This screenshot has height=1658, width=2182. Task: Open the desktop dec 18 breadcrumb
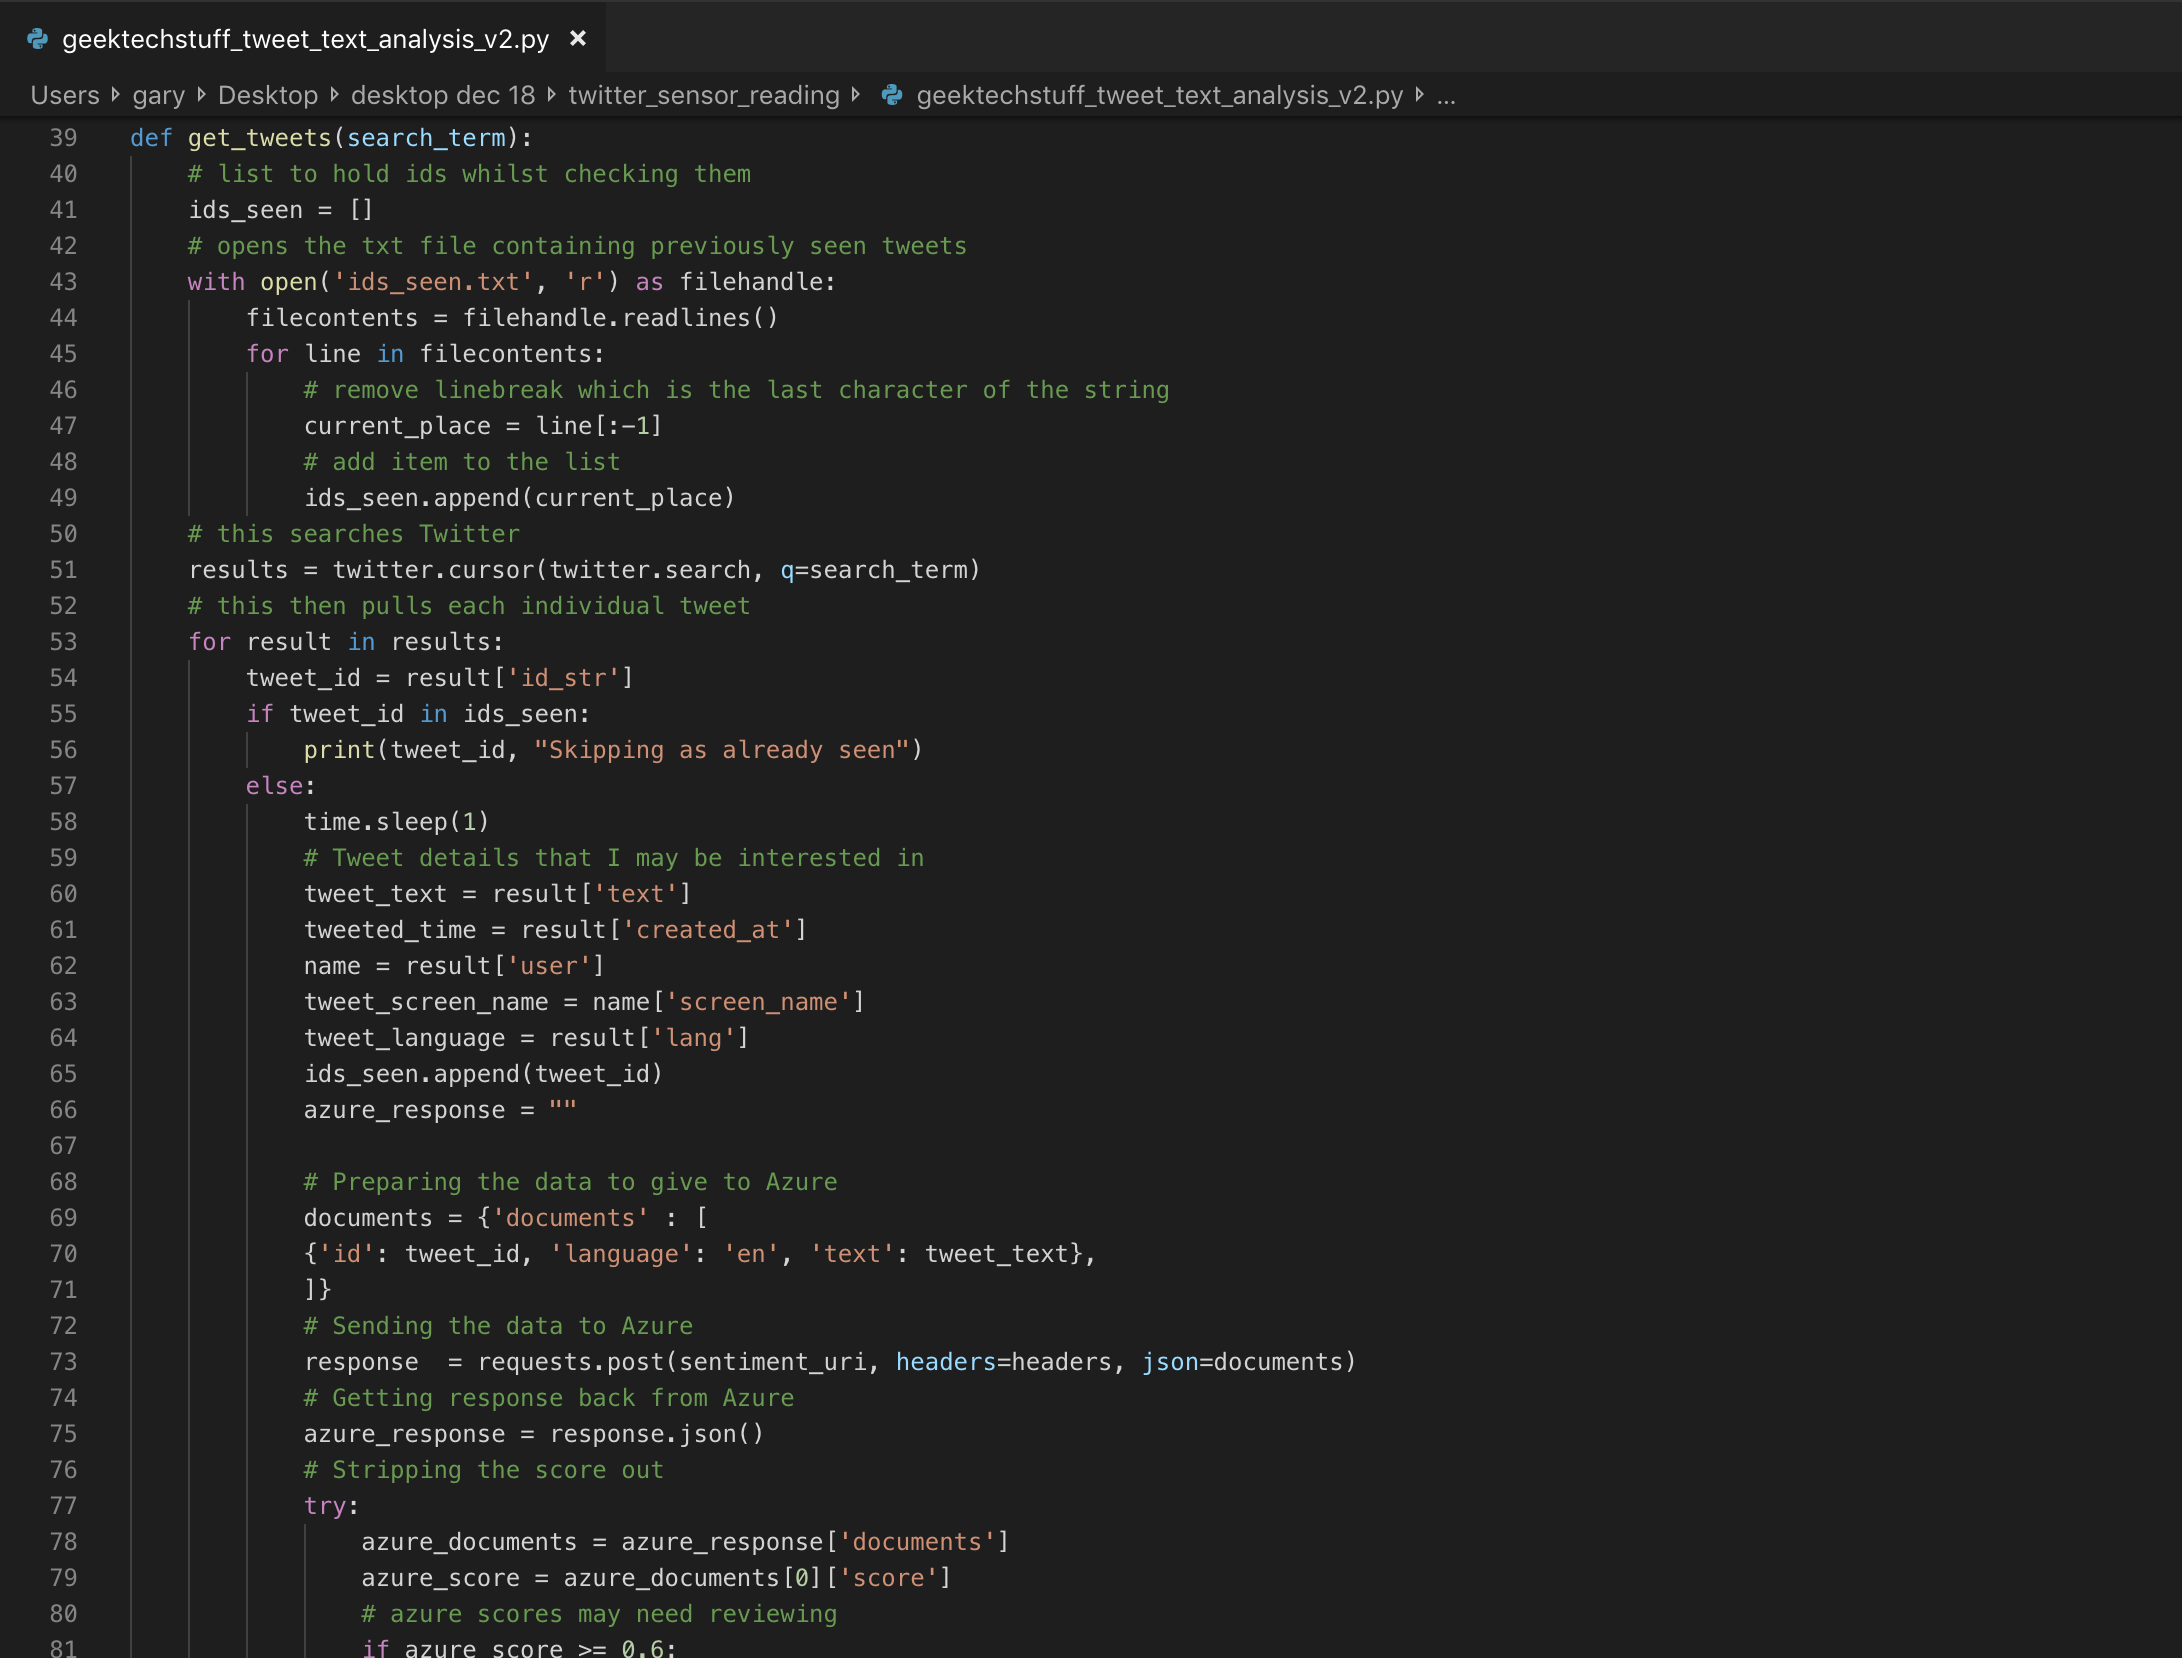click(x=443, y=95)
